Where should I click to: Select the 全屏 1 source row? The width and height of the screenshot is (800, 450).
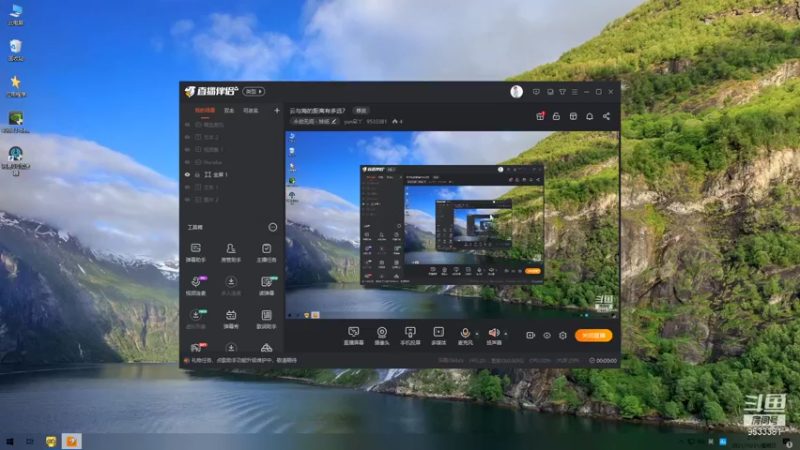click(232, 174)
